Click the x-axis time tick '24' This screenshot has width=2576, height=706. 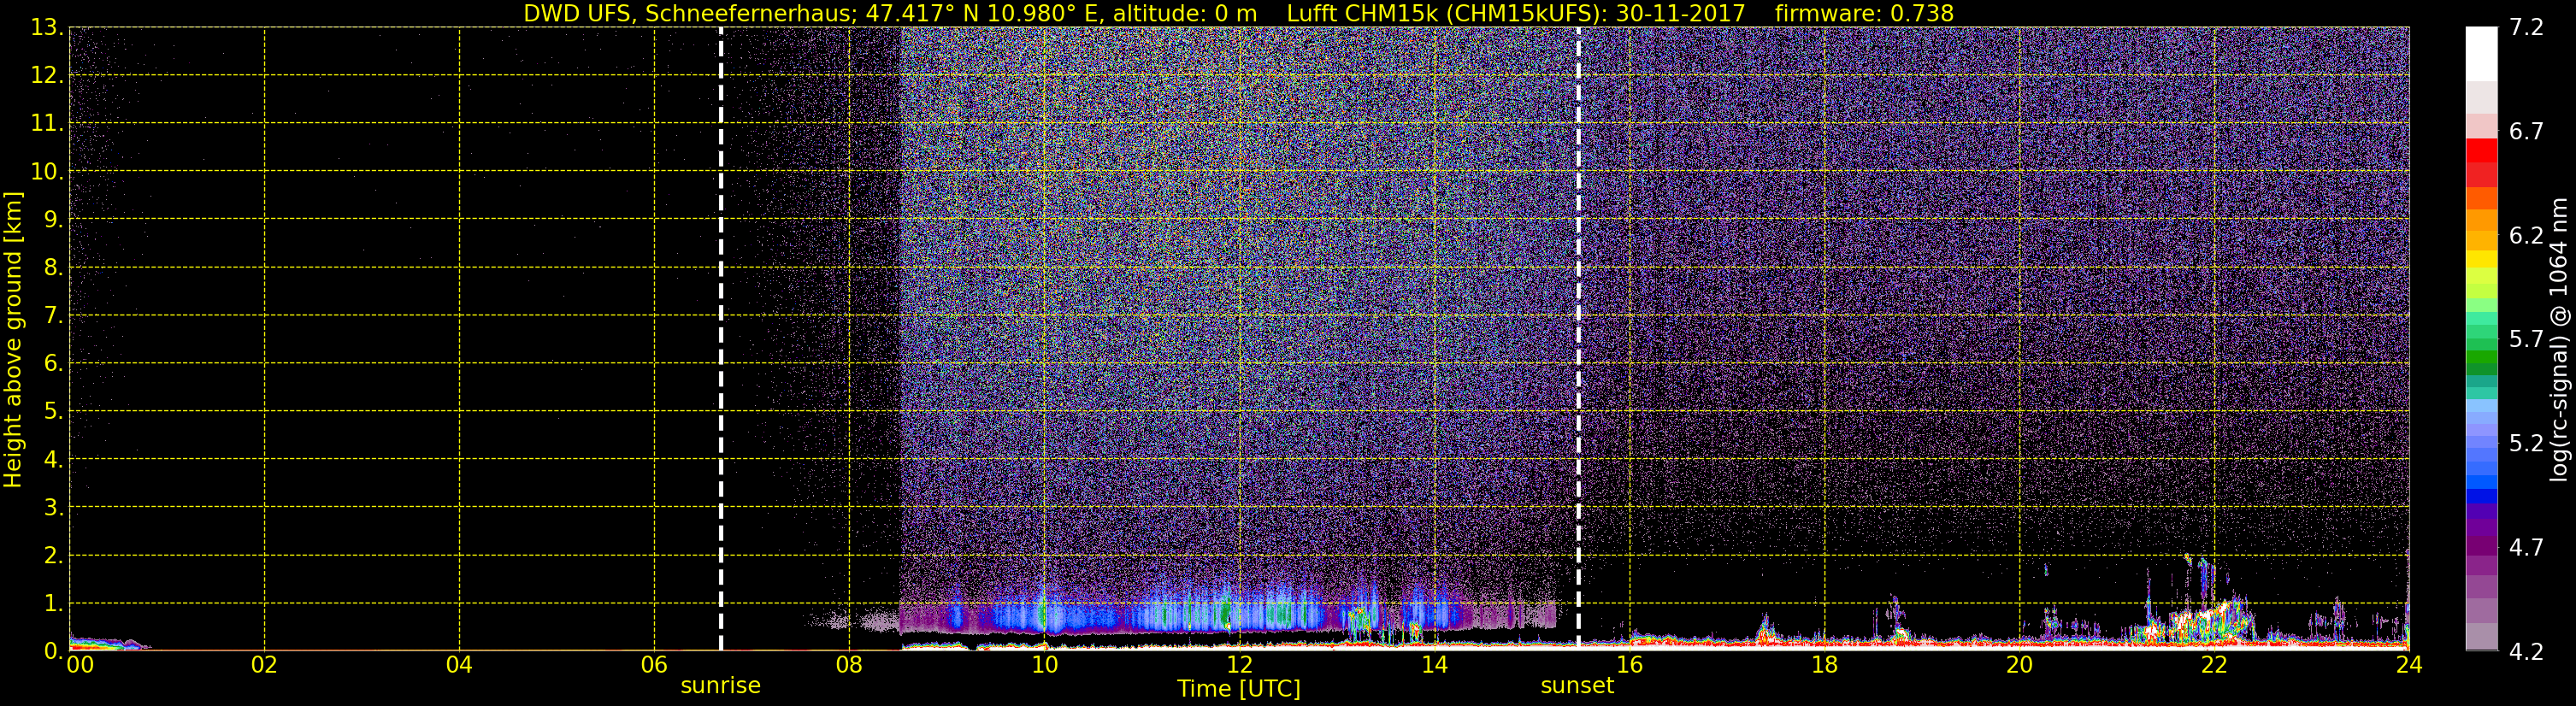[x=2409, y=665]
